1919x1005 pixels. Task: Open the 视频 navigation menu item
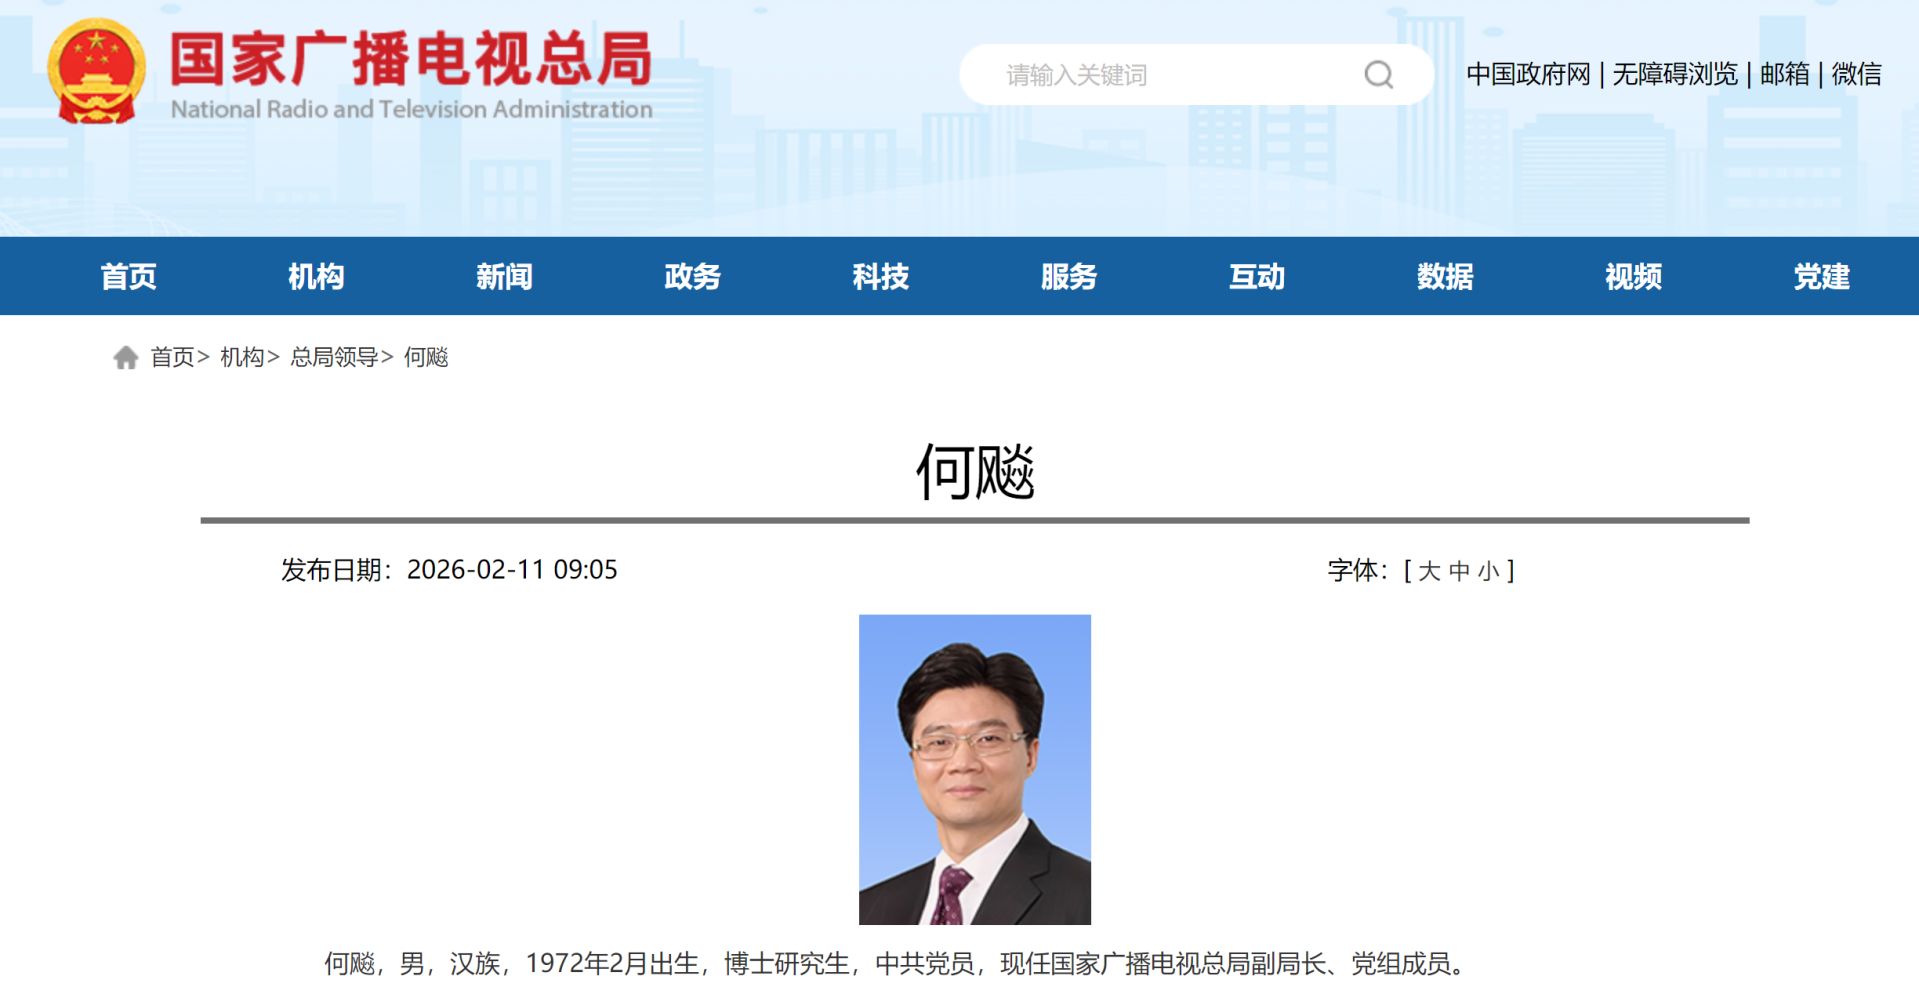click(1634, 276)
